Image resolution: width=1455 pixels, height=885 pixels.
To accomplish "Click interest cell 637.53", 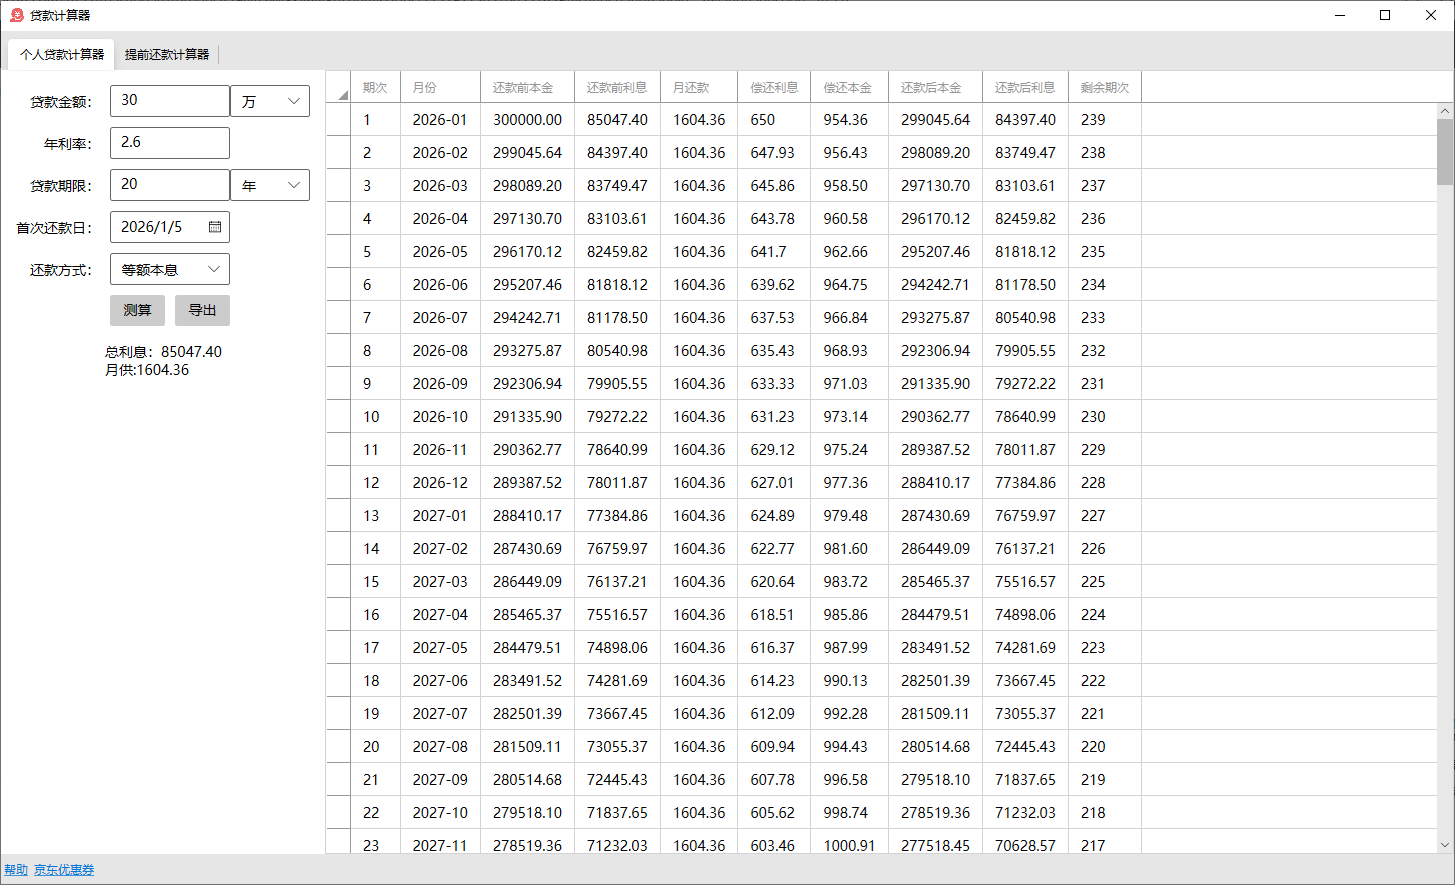I will 774,317.
